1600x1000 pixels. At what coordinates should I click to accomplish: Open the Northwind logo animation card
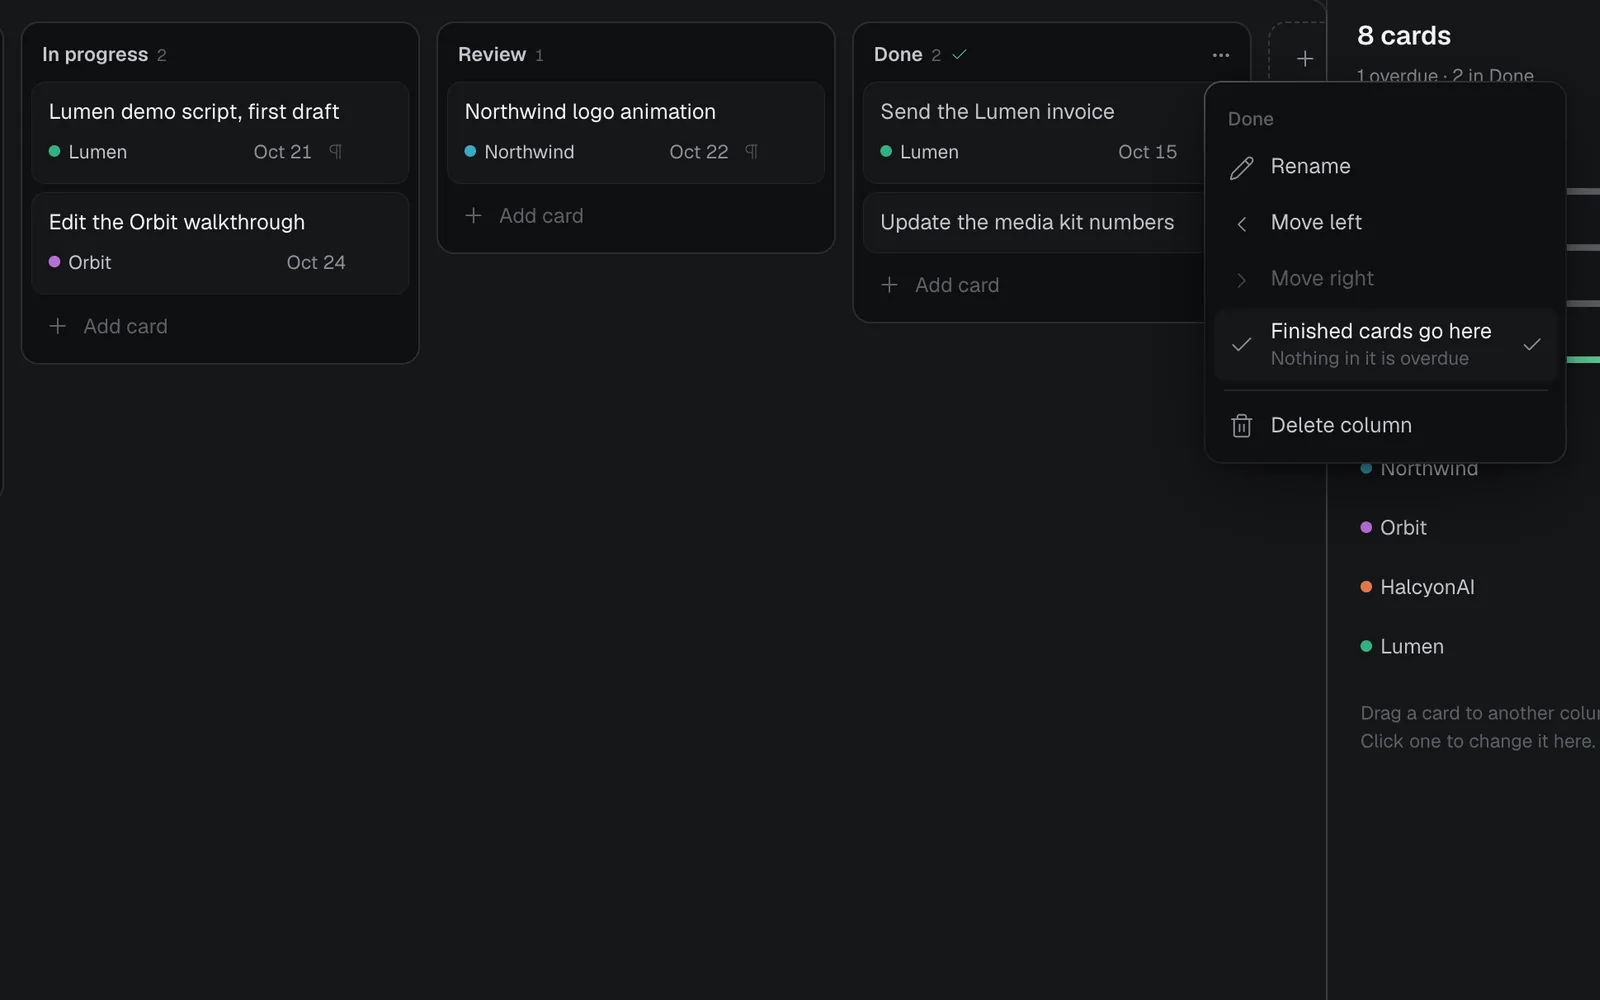coord(636,132)
